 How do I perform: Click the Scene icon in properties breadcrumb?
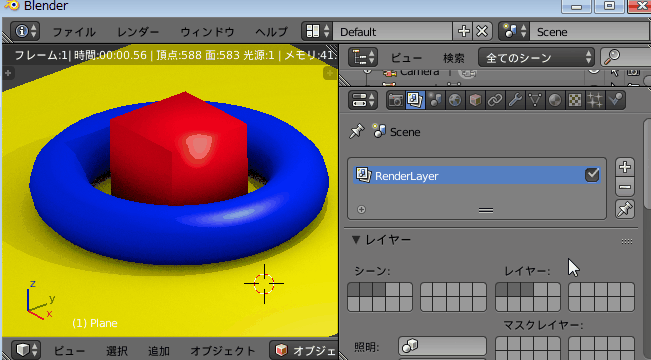point(379,131)
